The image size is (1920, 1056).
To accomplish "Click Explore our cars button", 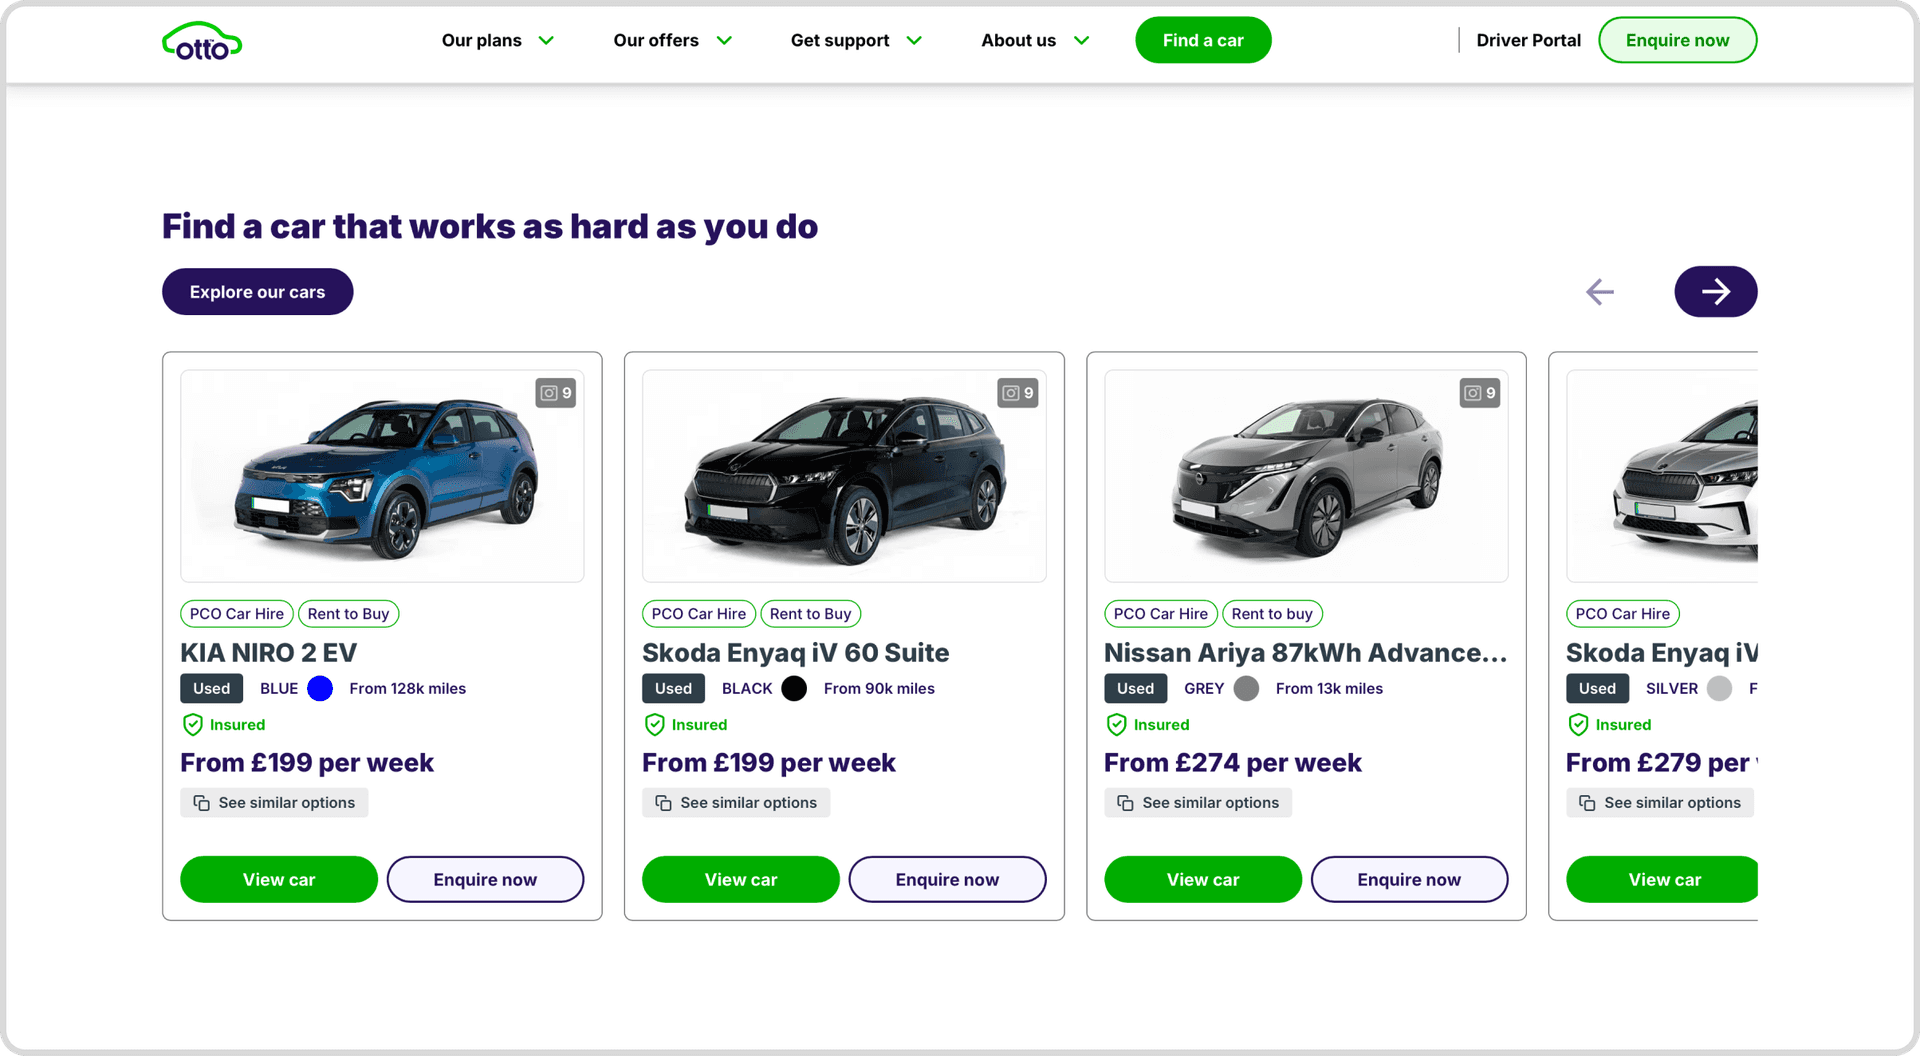I will coord(257,292).
